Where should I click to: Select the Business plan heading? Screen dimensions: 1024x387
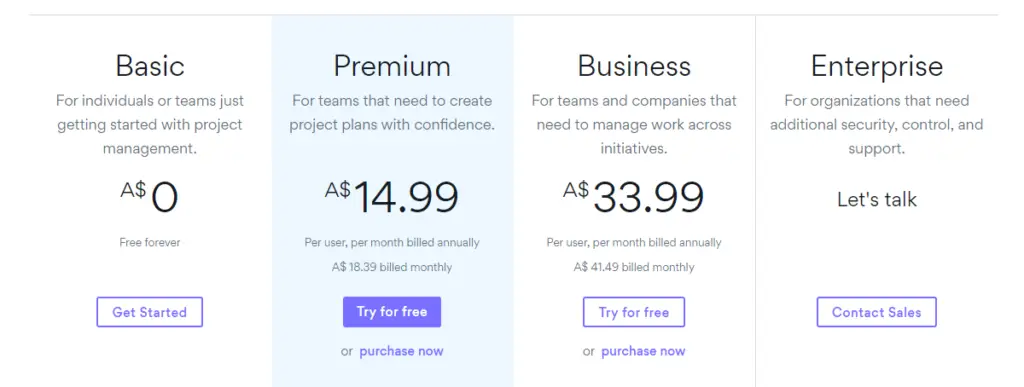click(x=634, y=66)
